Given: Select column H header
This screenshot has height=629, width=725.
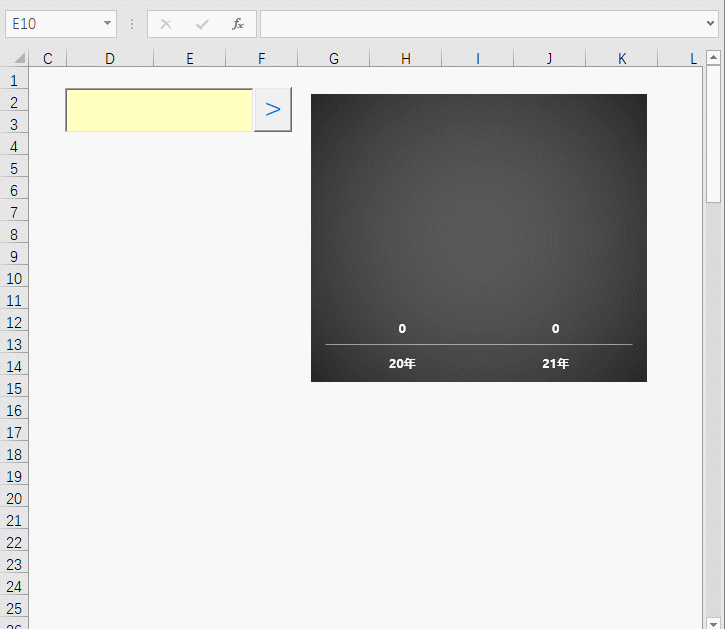Looking at the screenshot, I should click(406, 59).
